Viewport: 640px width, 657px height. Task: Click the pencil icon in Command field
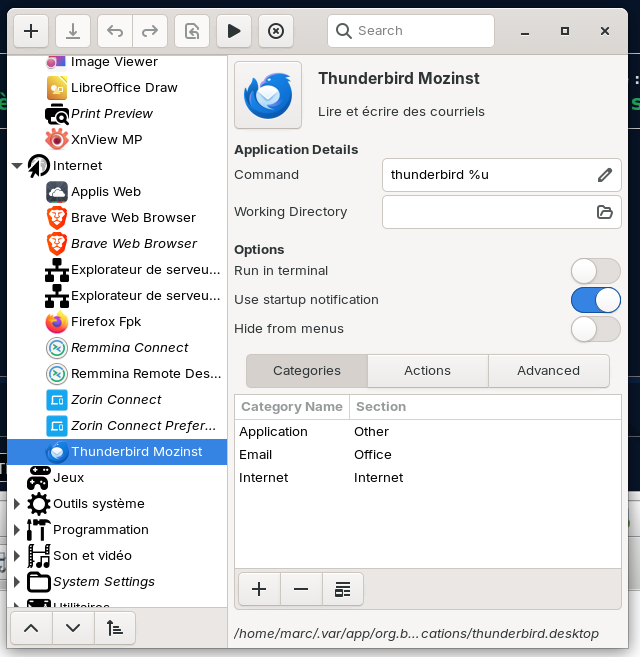click(604, 175)
